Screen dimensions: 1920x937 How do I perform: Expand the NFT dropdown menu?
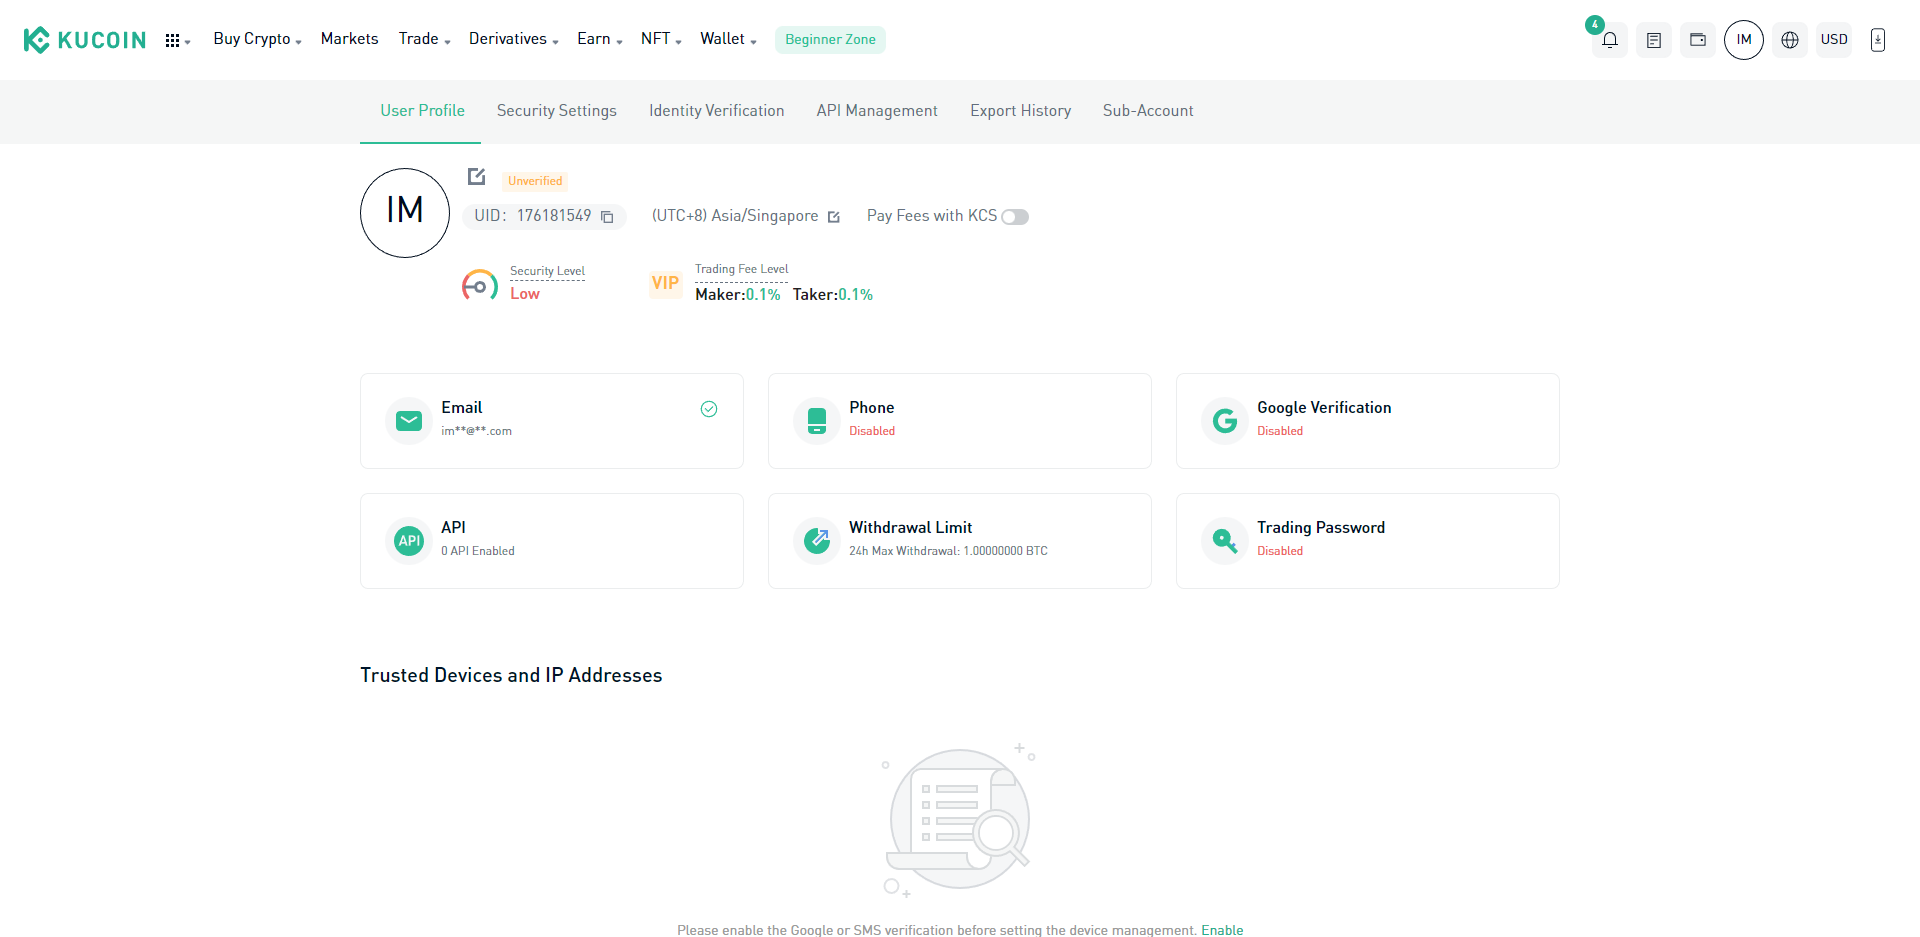point(661,39)
